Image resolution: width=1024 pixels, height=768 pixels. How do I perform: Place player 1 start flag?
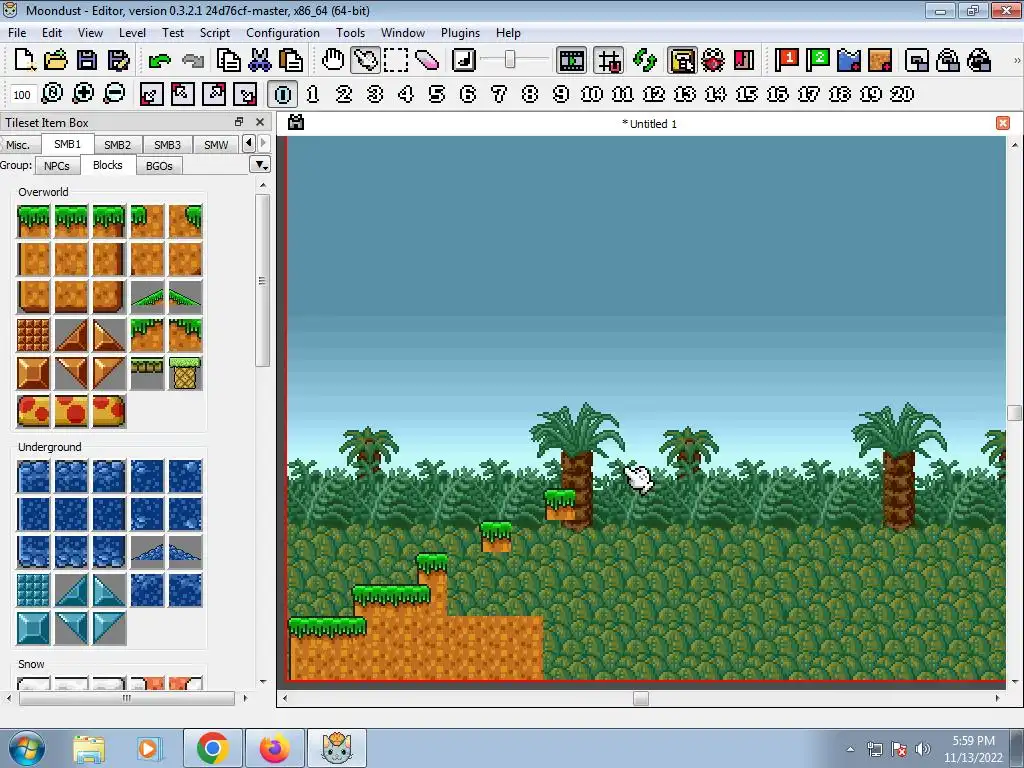click(787, 60)
